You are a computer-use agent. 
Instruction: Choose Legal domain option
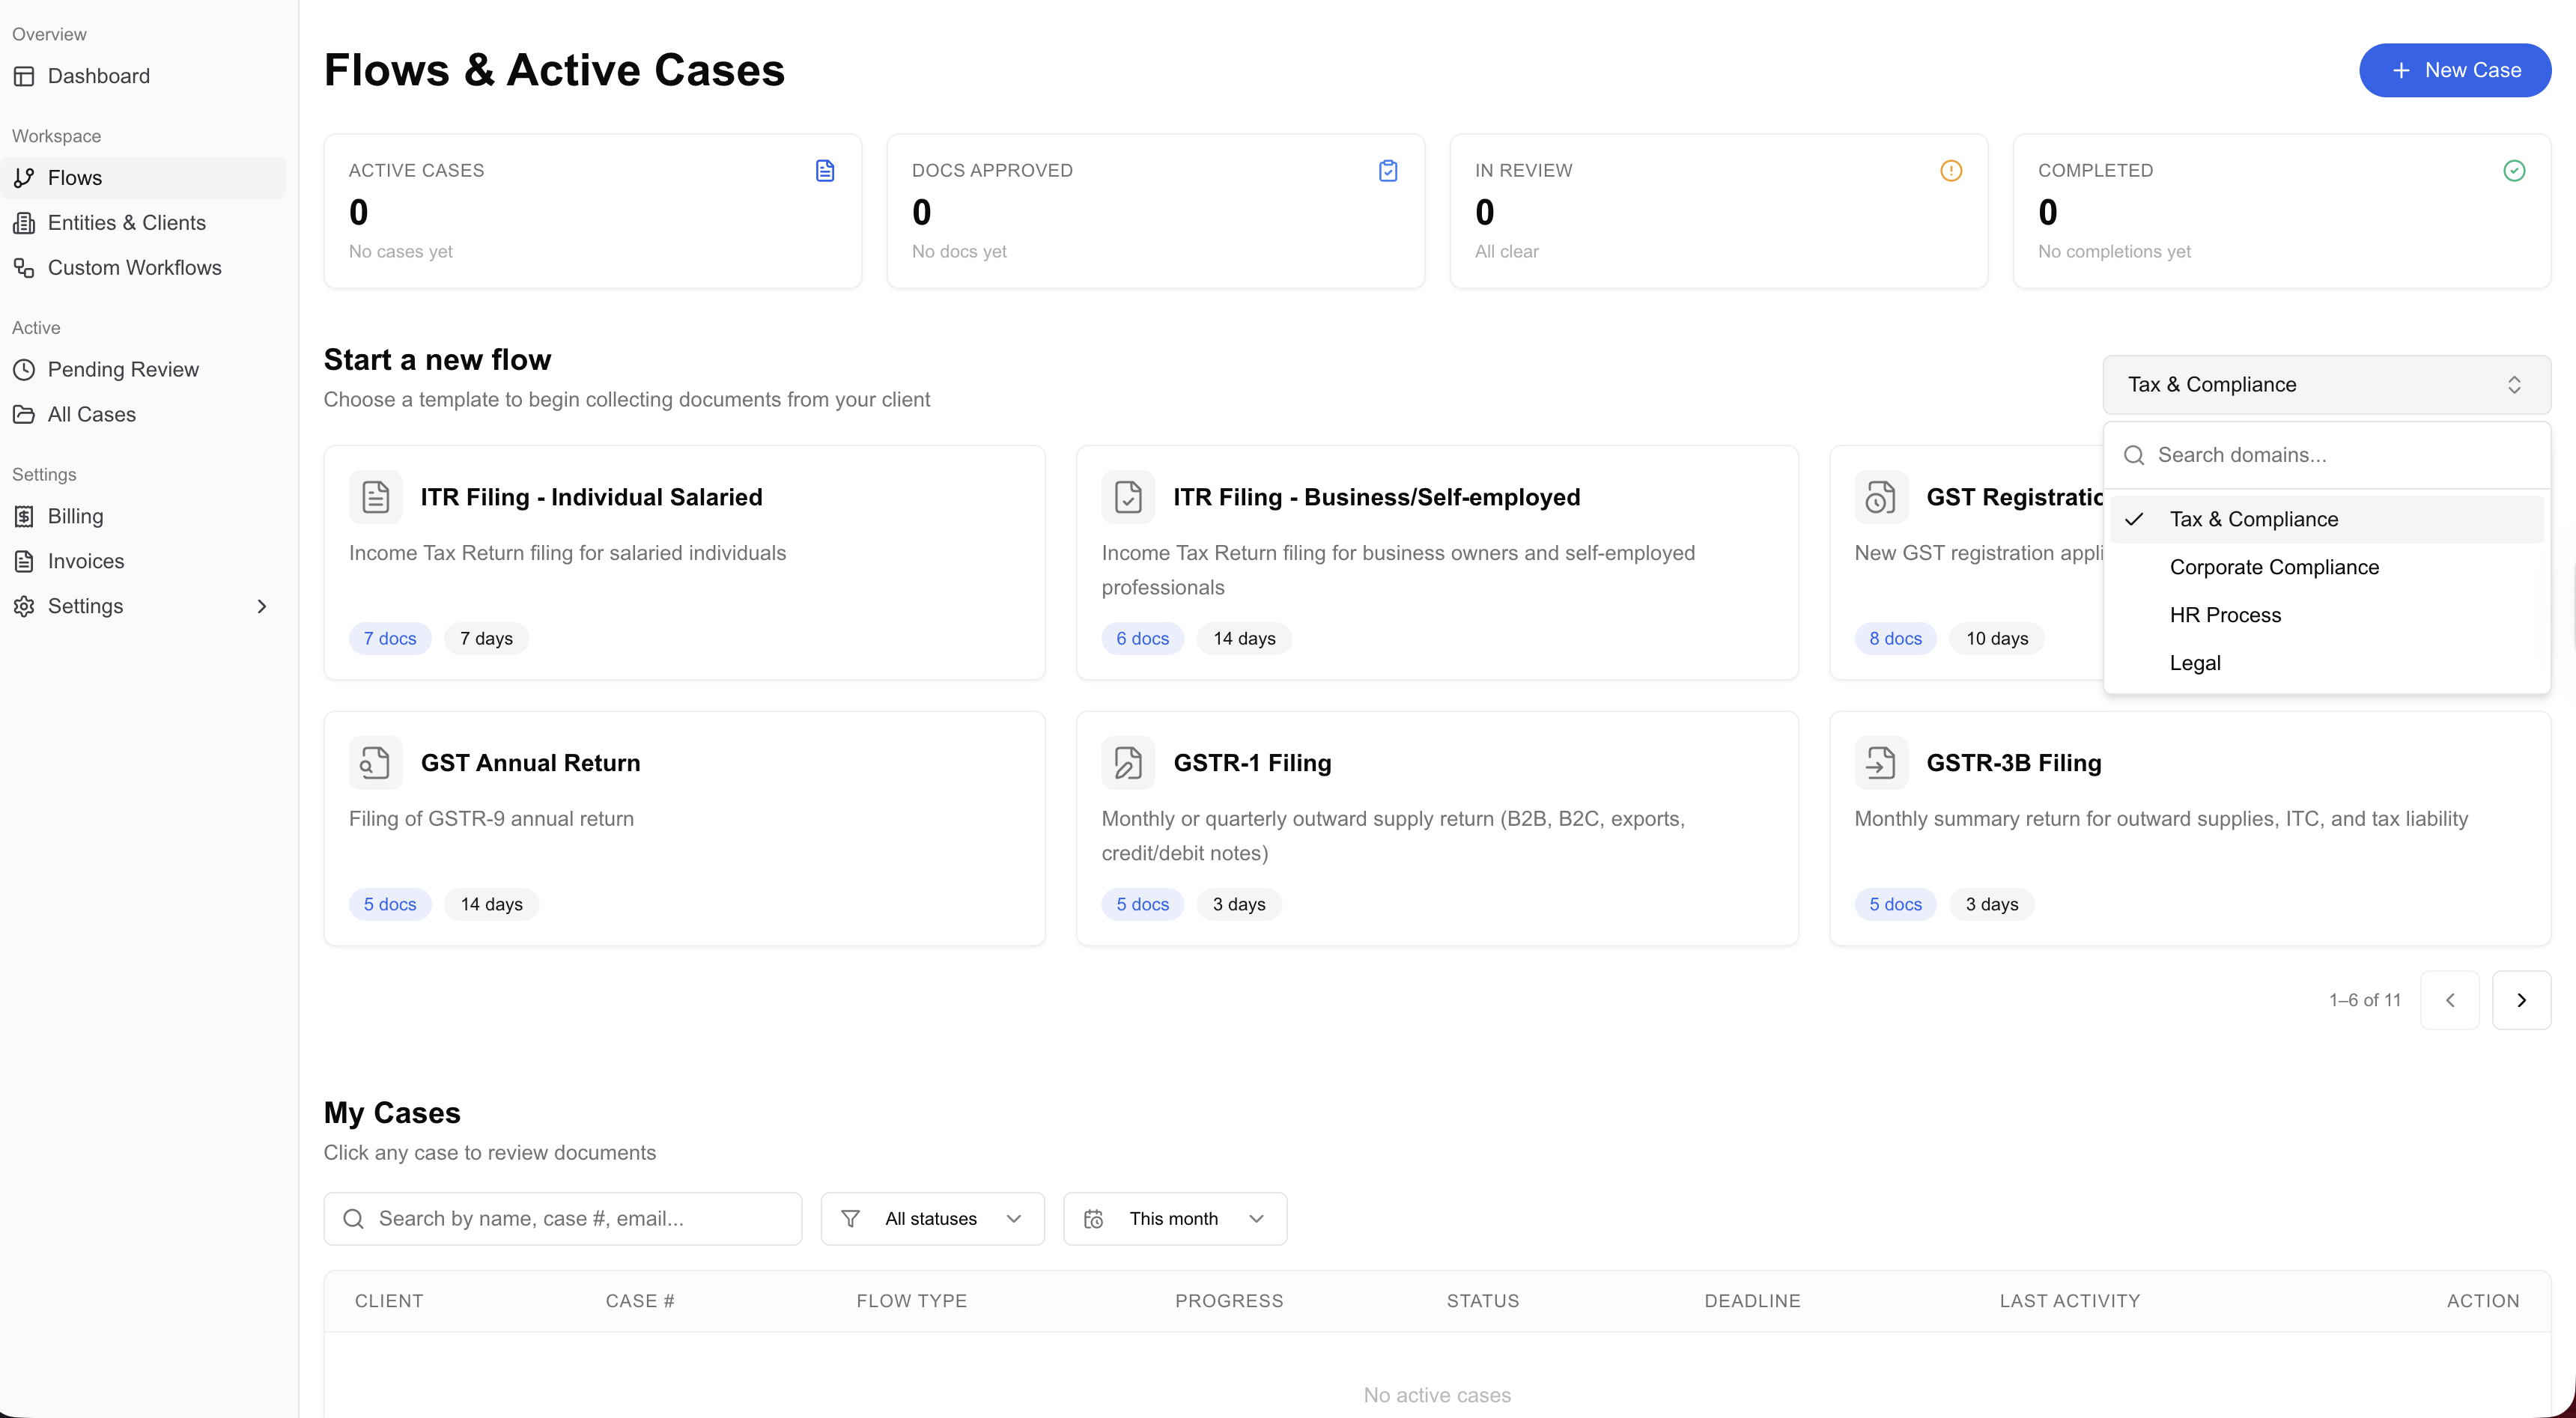2327,664
